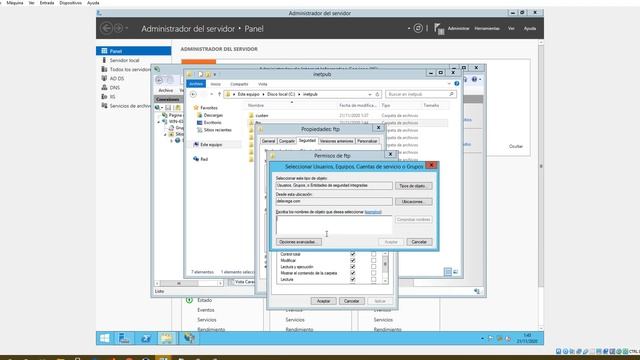Image resolution: width=640 pixels, height=360 pixels.
Task: Sort by Fecha de modificación column header
Action: [357, 105]
